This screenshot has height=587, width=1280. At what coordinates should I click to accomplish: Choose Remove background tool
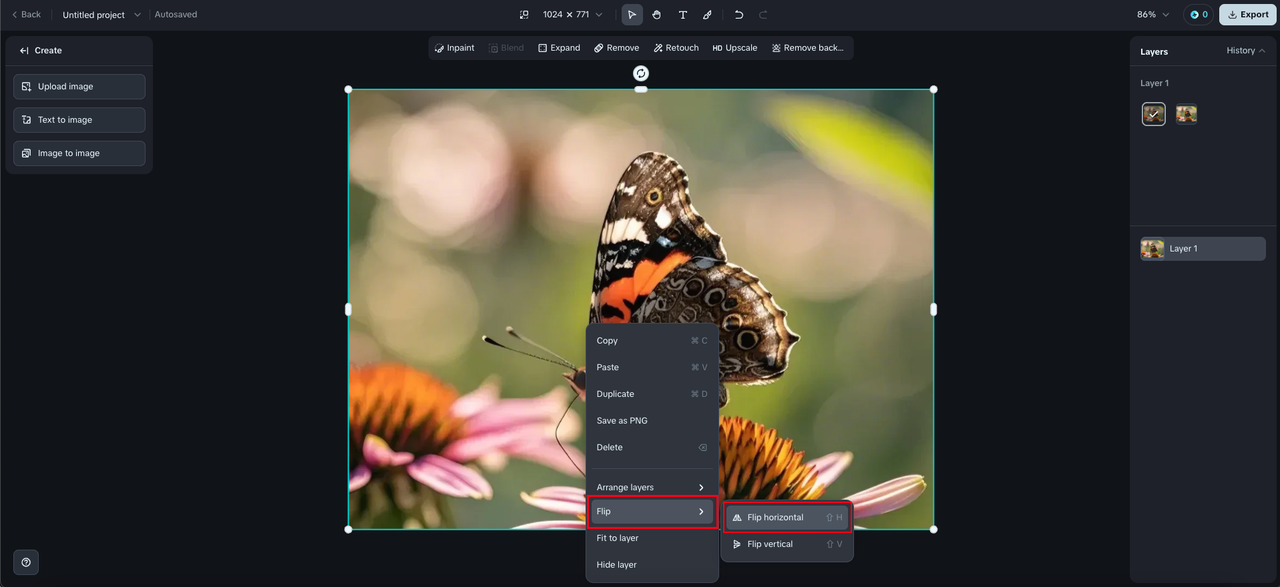(808, 48)
